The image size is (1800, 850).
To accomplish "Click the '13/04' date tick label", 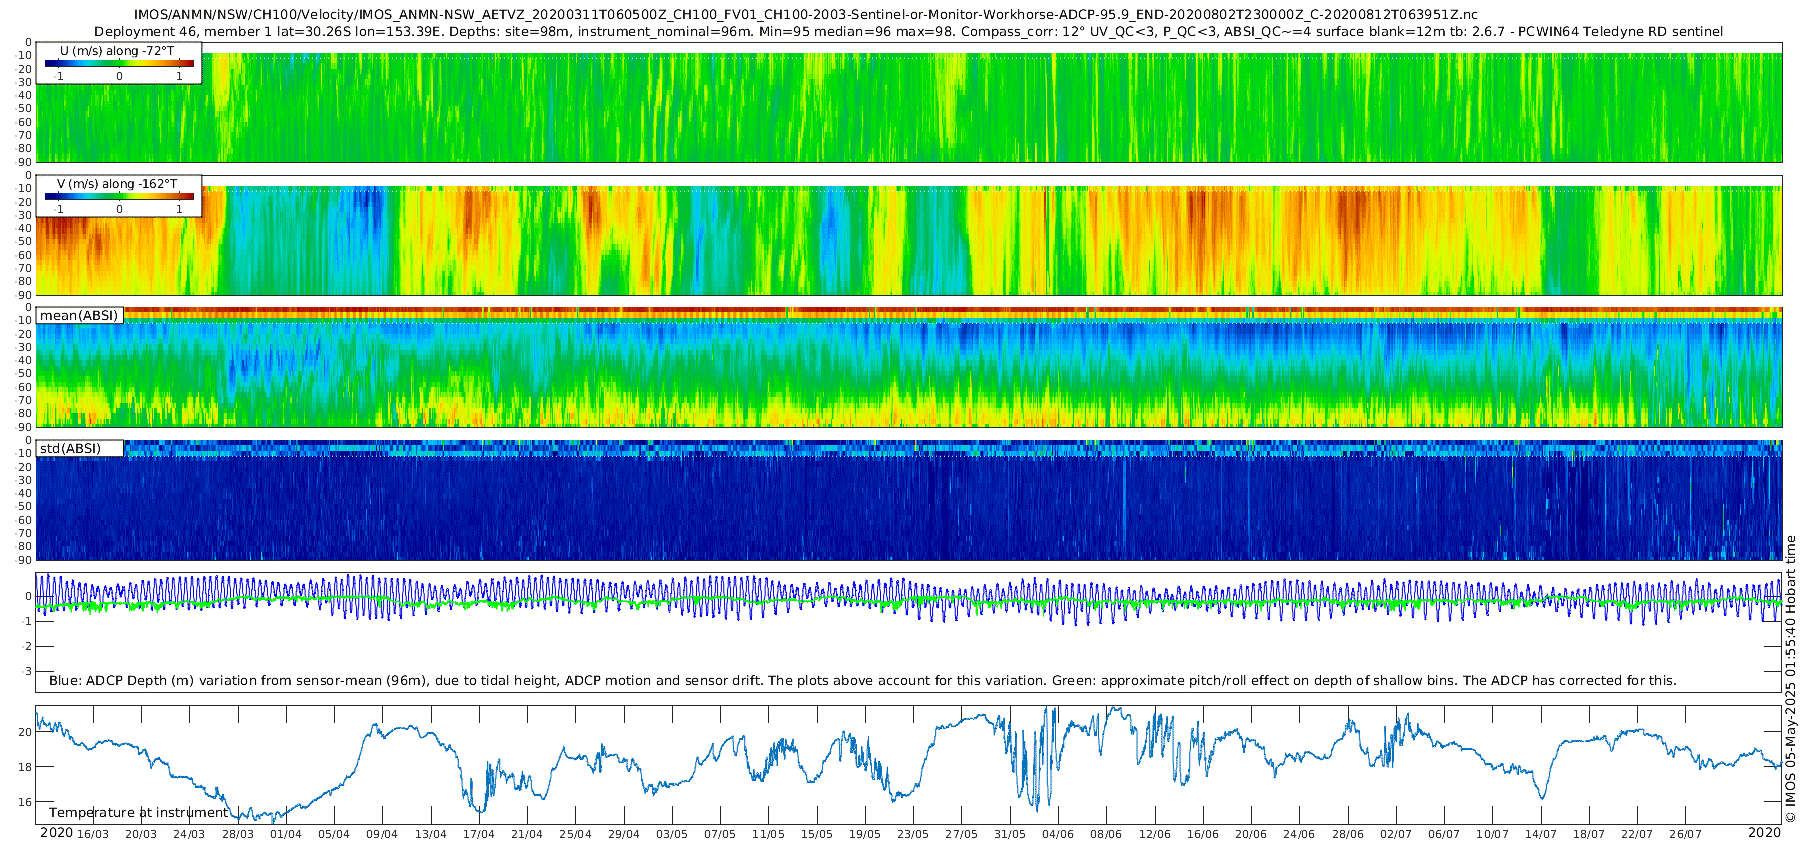I will click(431, 834).
